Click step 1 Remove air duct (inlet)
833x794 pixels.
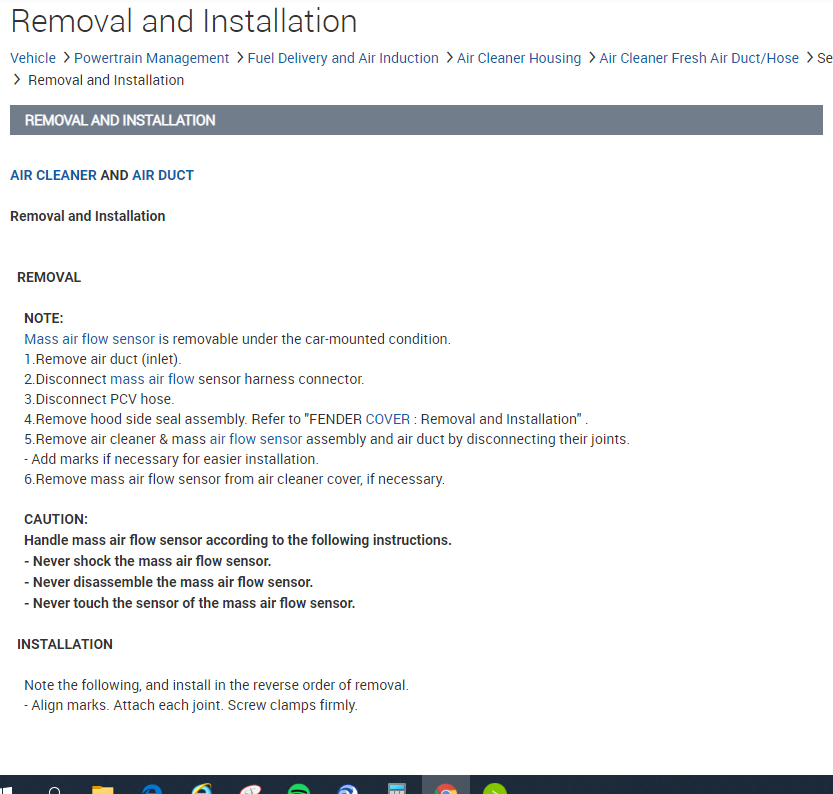click(103, 359)
